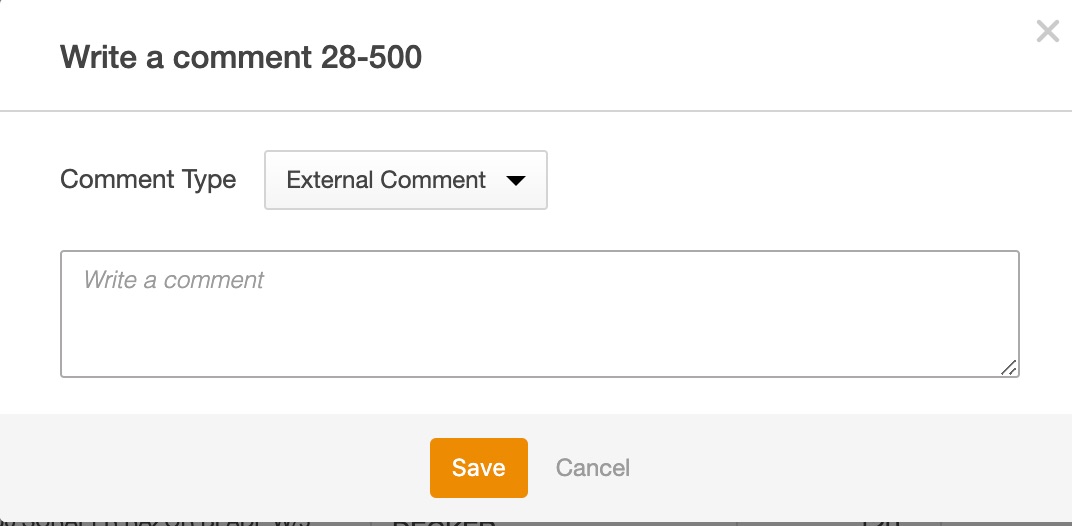Expand the comment type selector arrow
The height and width of the screenshot is (526, 1072).
pyautogui.click(x=516, y=181)
